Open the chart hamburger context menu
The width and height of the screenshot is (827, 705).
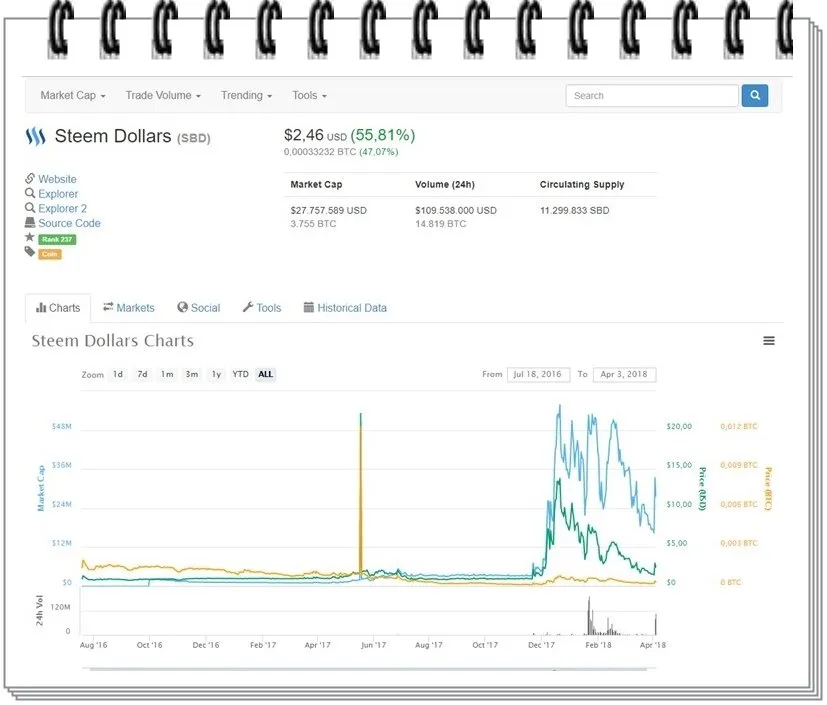tap(769, 341)
